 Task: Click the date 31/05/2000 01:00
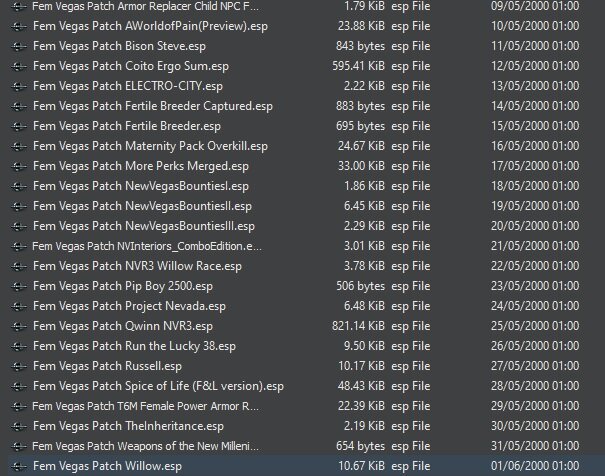pyautogui.click(x=535, y=446)
